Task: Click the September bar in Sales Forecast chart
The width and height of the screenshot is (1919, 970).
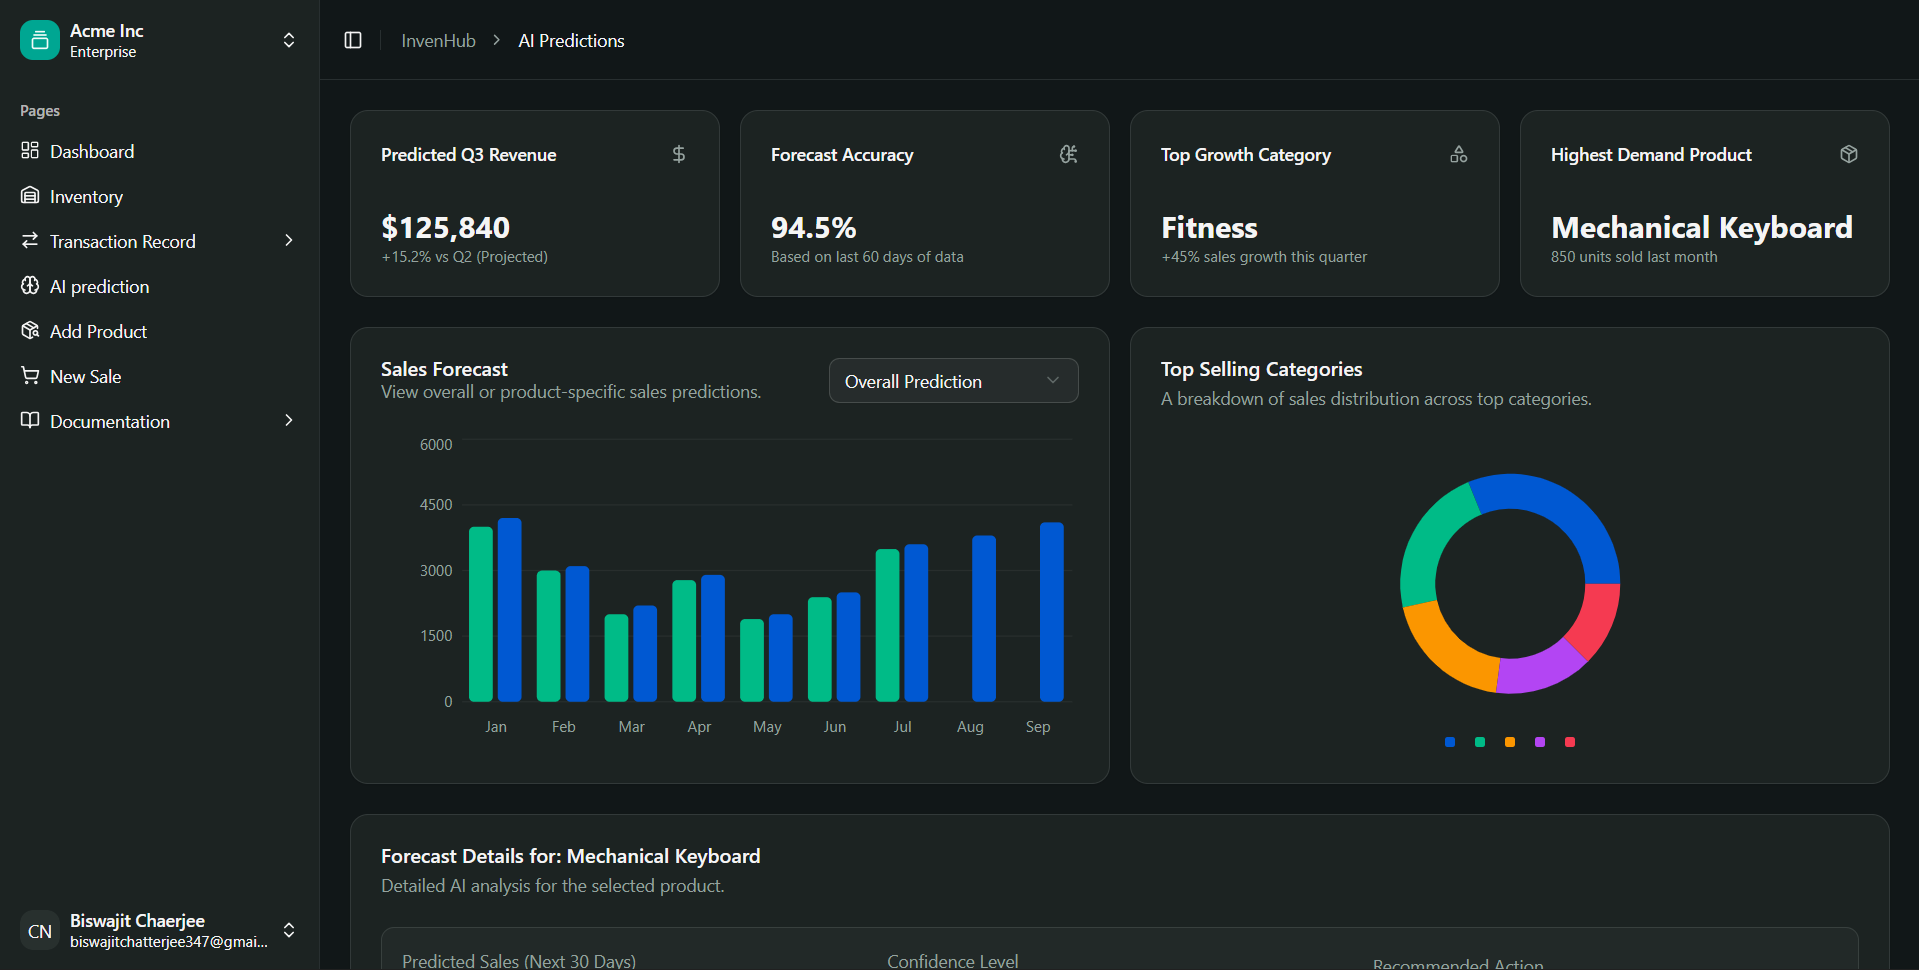Action: pos(1051,612)
